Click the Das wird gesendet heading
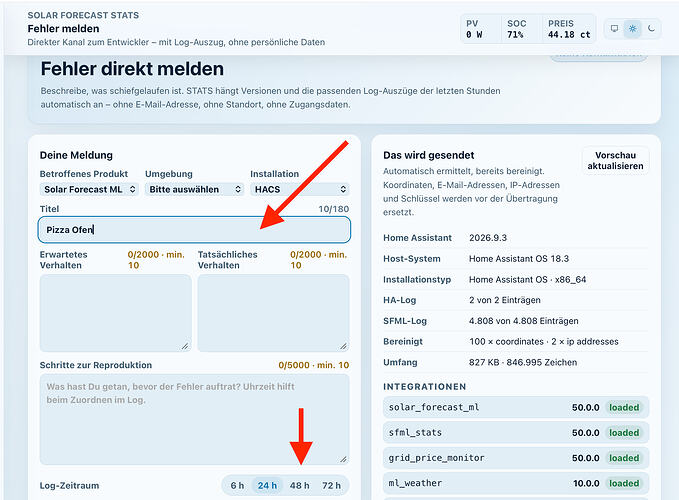The width and height of the screenshot is (679, 500). coord(429,155)
